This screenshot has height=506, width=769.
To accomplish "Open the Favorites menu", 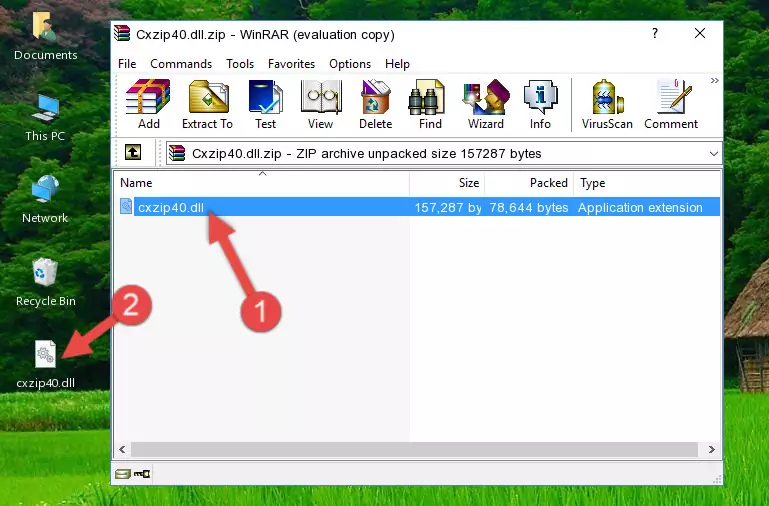I will coord(291,64).
